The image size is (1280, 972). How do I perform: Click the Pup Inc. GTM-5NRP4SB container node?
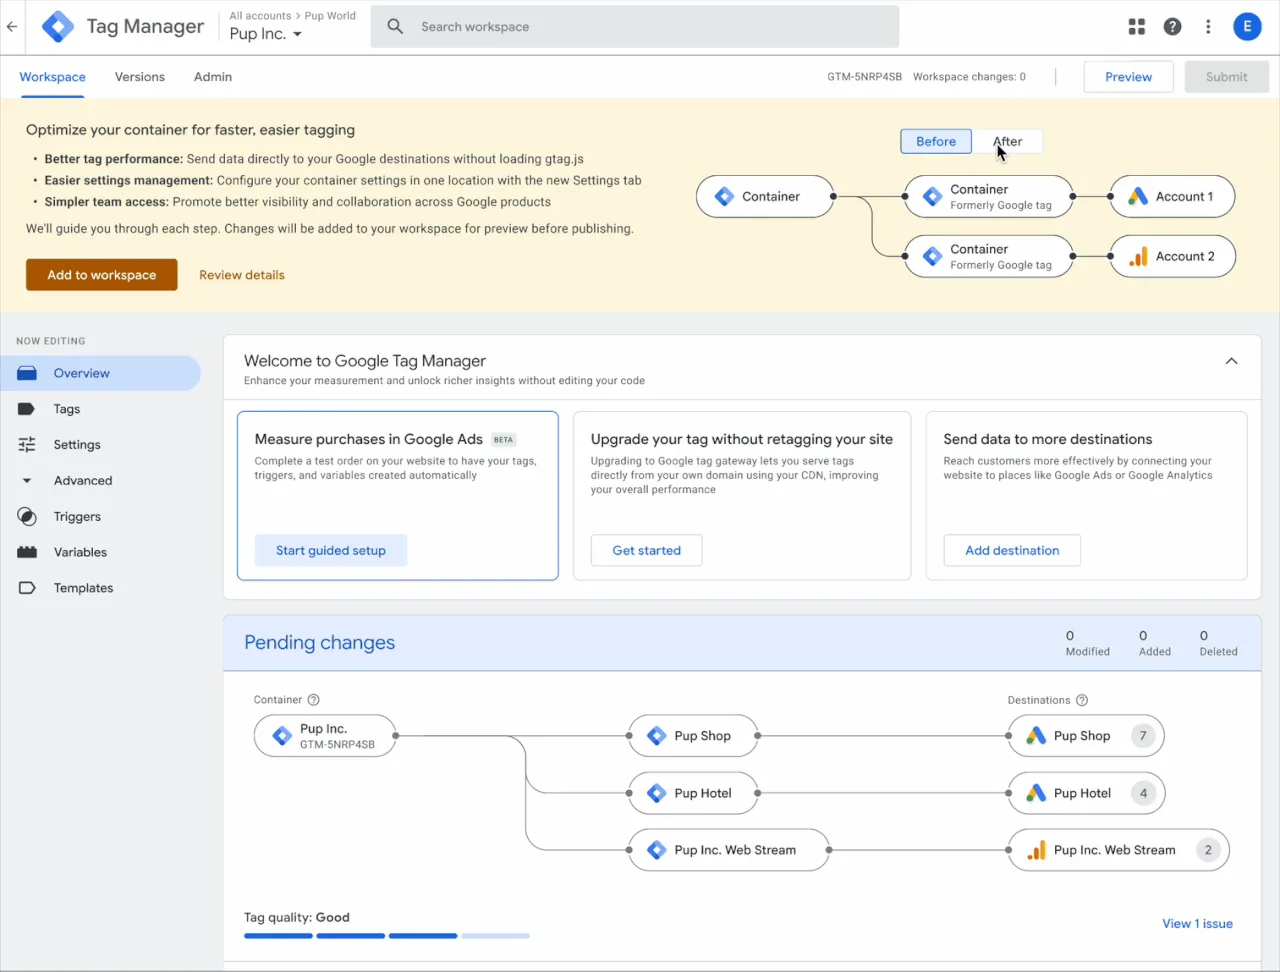(325, 736)
